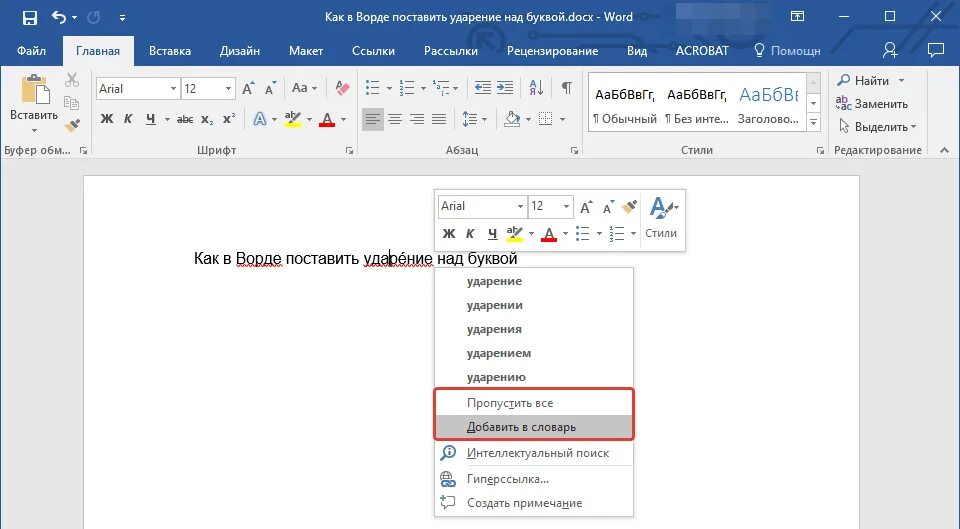Click the Помощник tell-me box

(x=787, y=51)
